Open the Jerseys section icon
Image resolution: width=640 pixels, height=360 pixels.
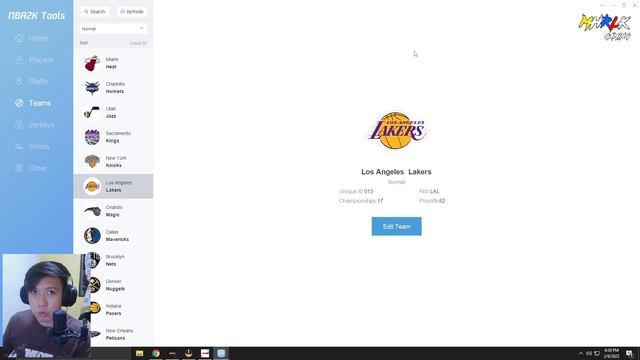click(x=19, y=125)
